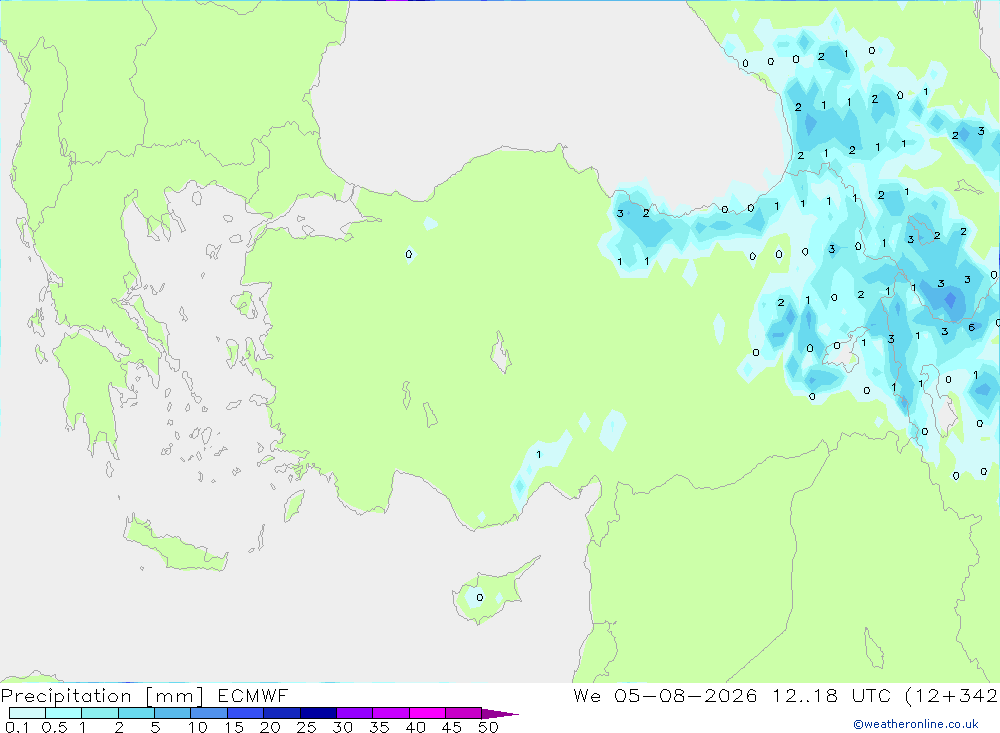
Task: Click the isolated '0' value in northwest Turkey
Action: click(409, 255)
